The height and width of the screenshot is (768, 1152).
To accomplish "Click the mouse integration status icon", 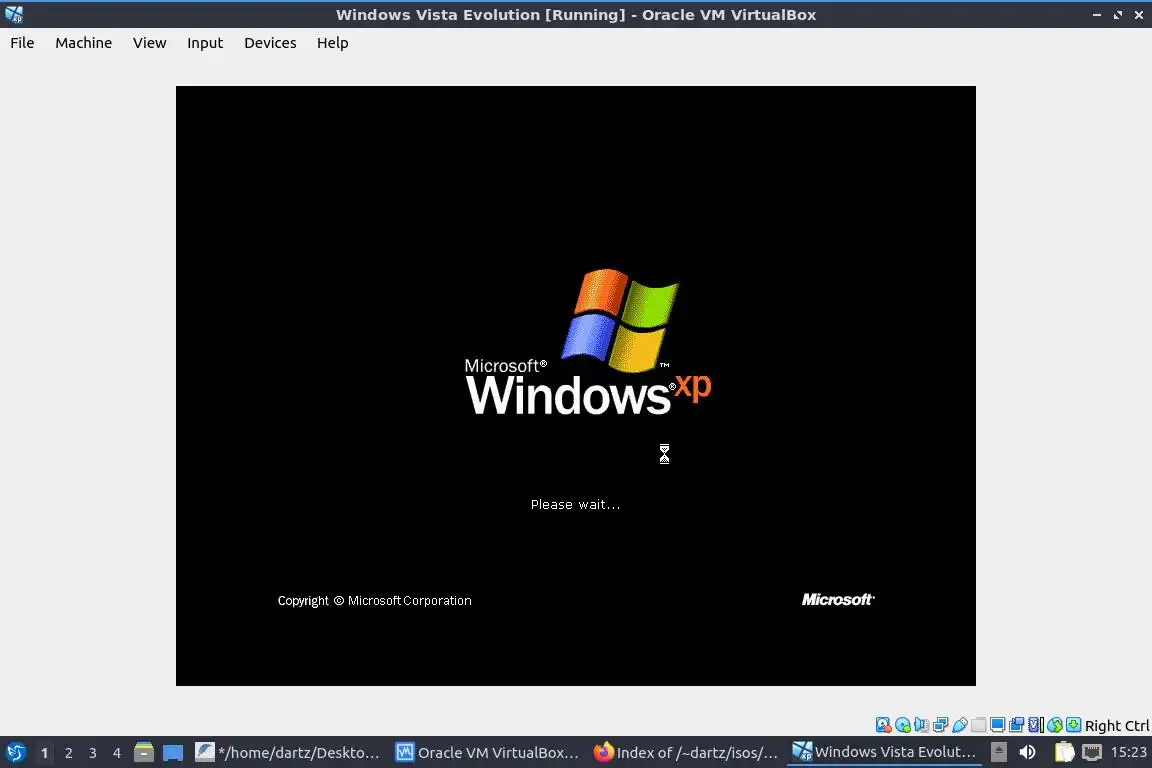I will (1055, 725).
